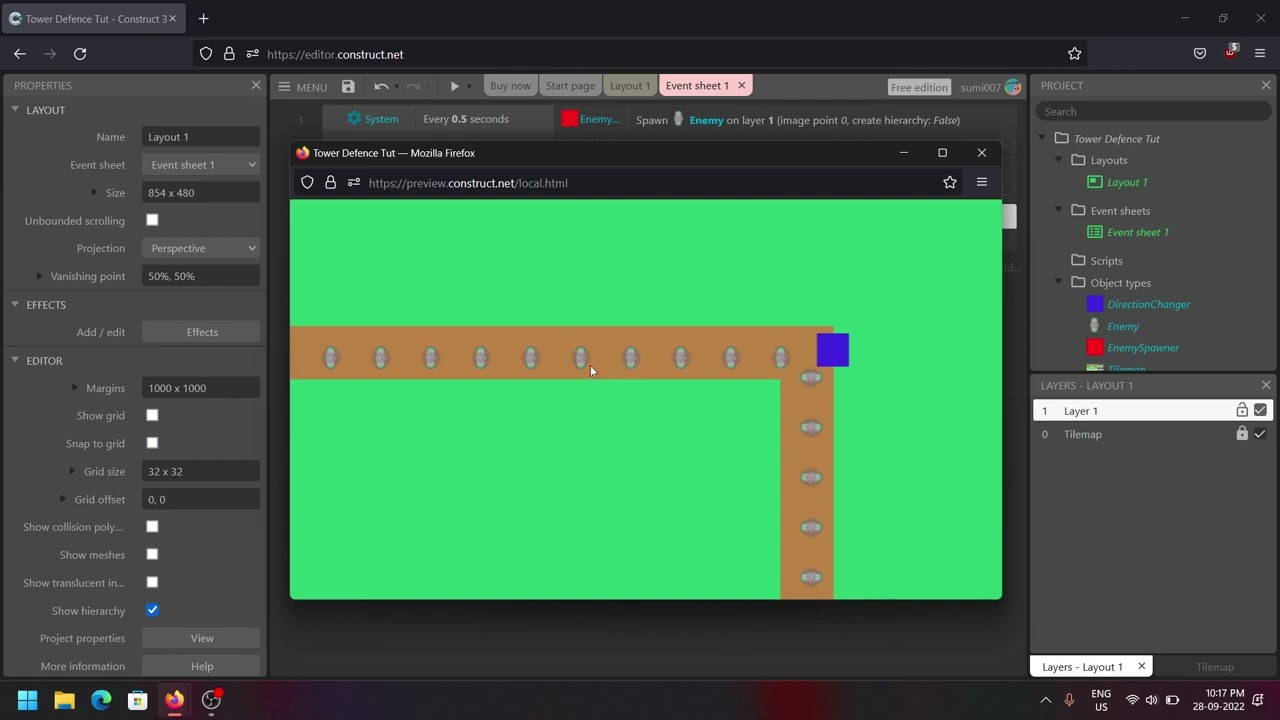The image size is (1280, 720).
Task: Collapse the EFFECTS section
Action: [15, 304]
